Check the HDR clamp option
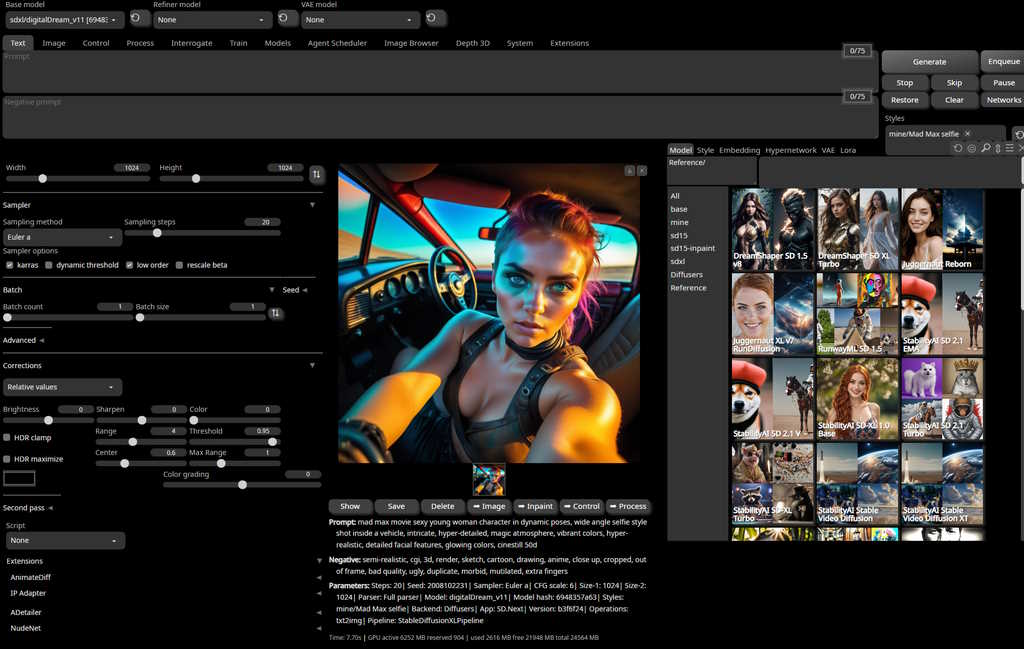The width and height of the screenshot is (1024, 649). (x=8, y=438)
